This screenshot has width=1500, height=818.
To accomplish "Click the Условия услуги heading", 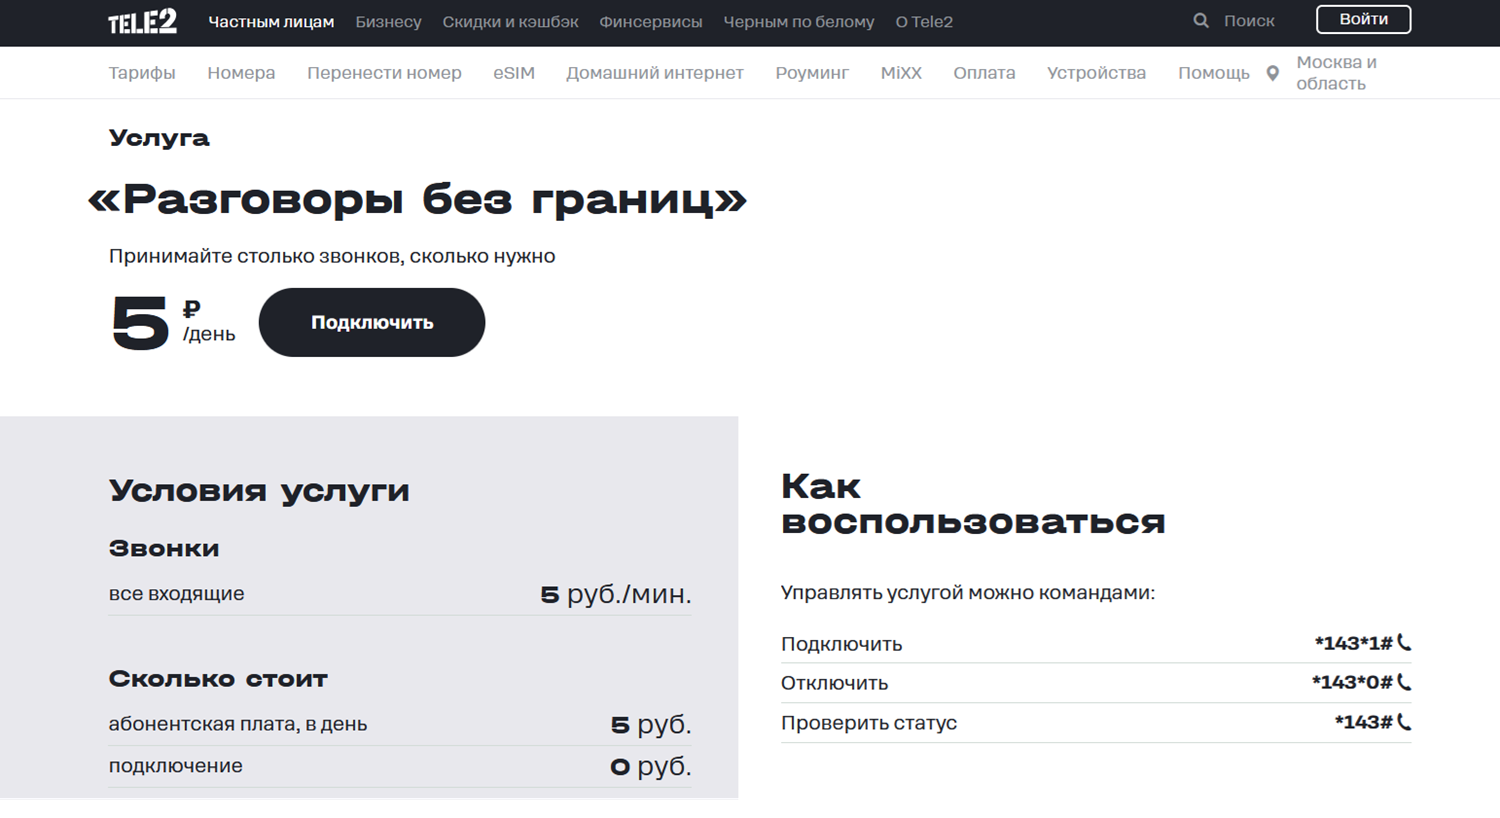I will coord(259,491).
